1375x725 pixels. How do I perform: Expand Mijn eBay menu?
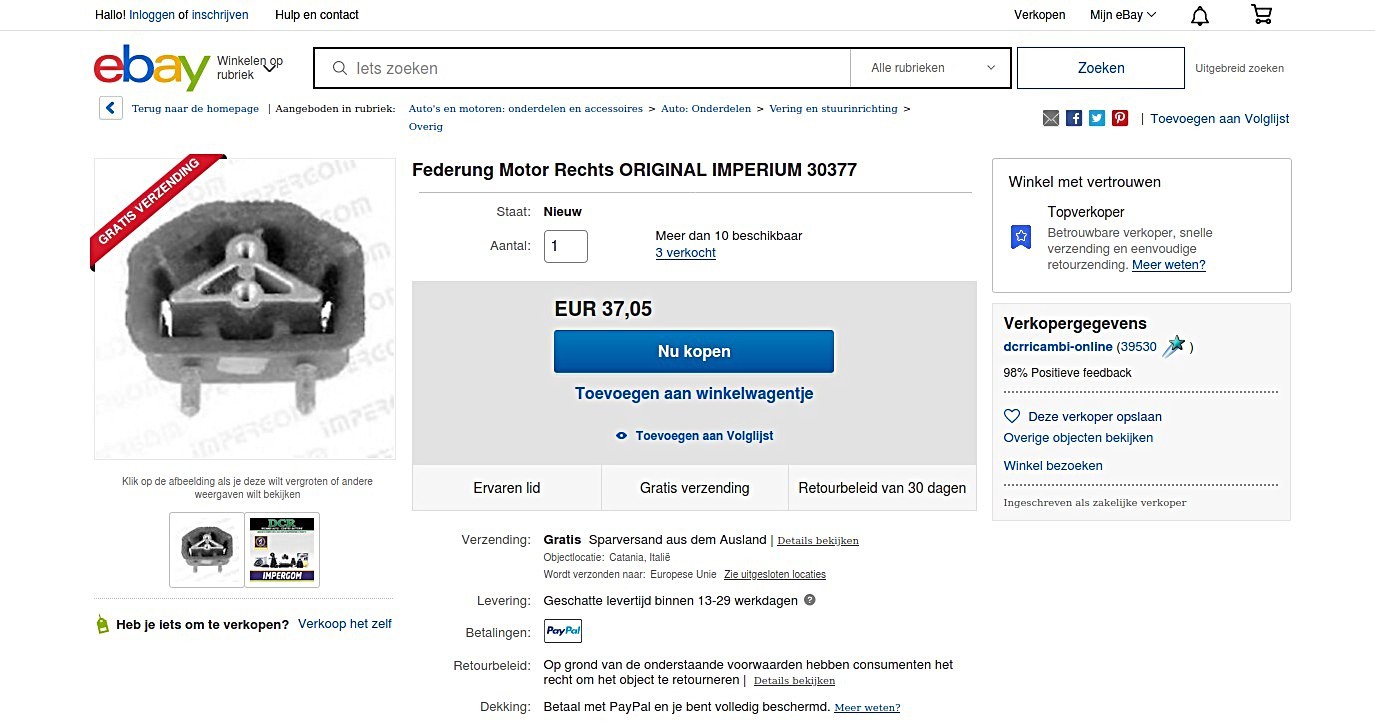pos(1123,15)
